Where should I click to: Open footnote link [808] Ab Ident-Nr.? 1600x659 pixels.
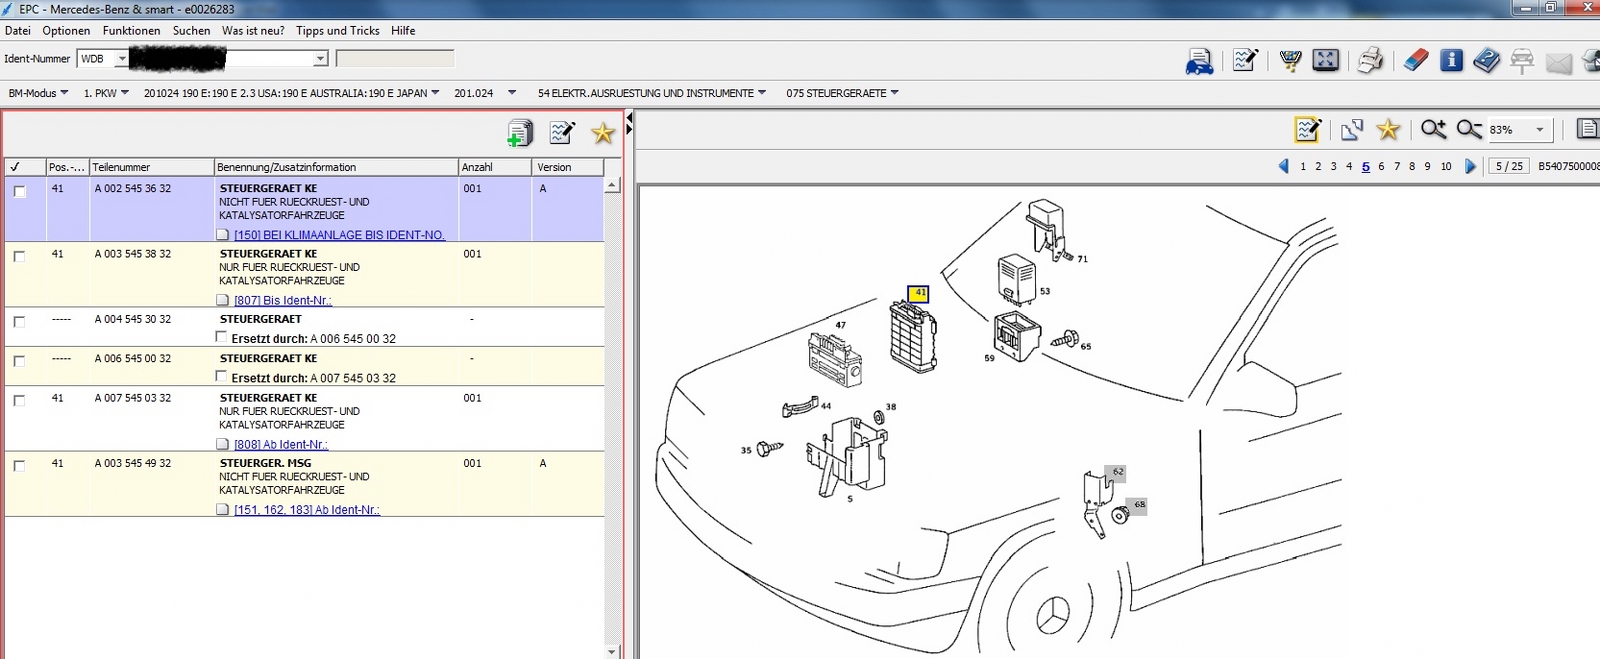(281, 444)
